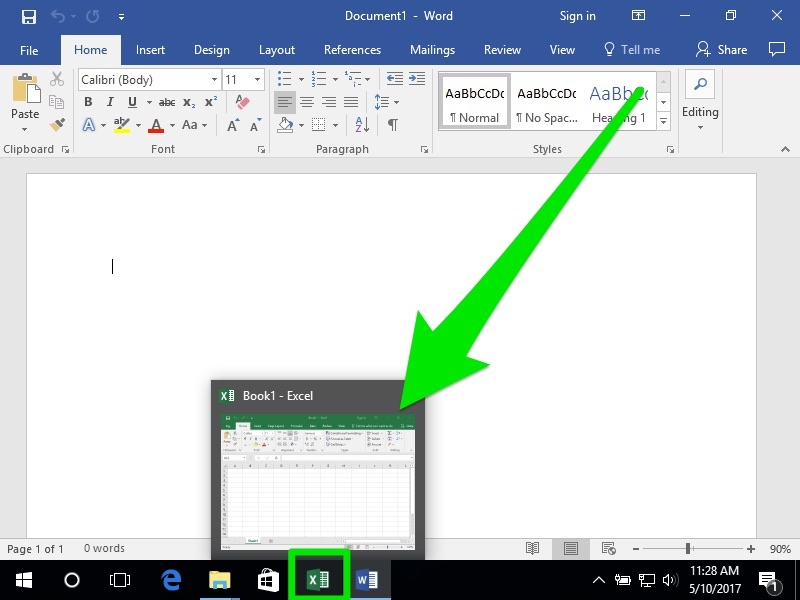Apply strikethrough formatting
This screenshot has width=800, height=600.
click(167, 102)
